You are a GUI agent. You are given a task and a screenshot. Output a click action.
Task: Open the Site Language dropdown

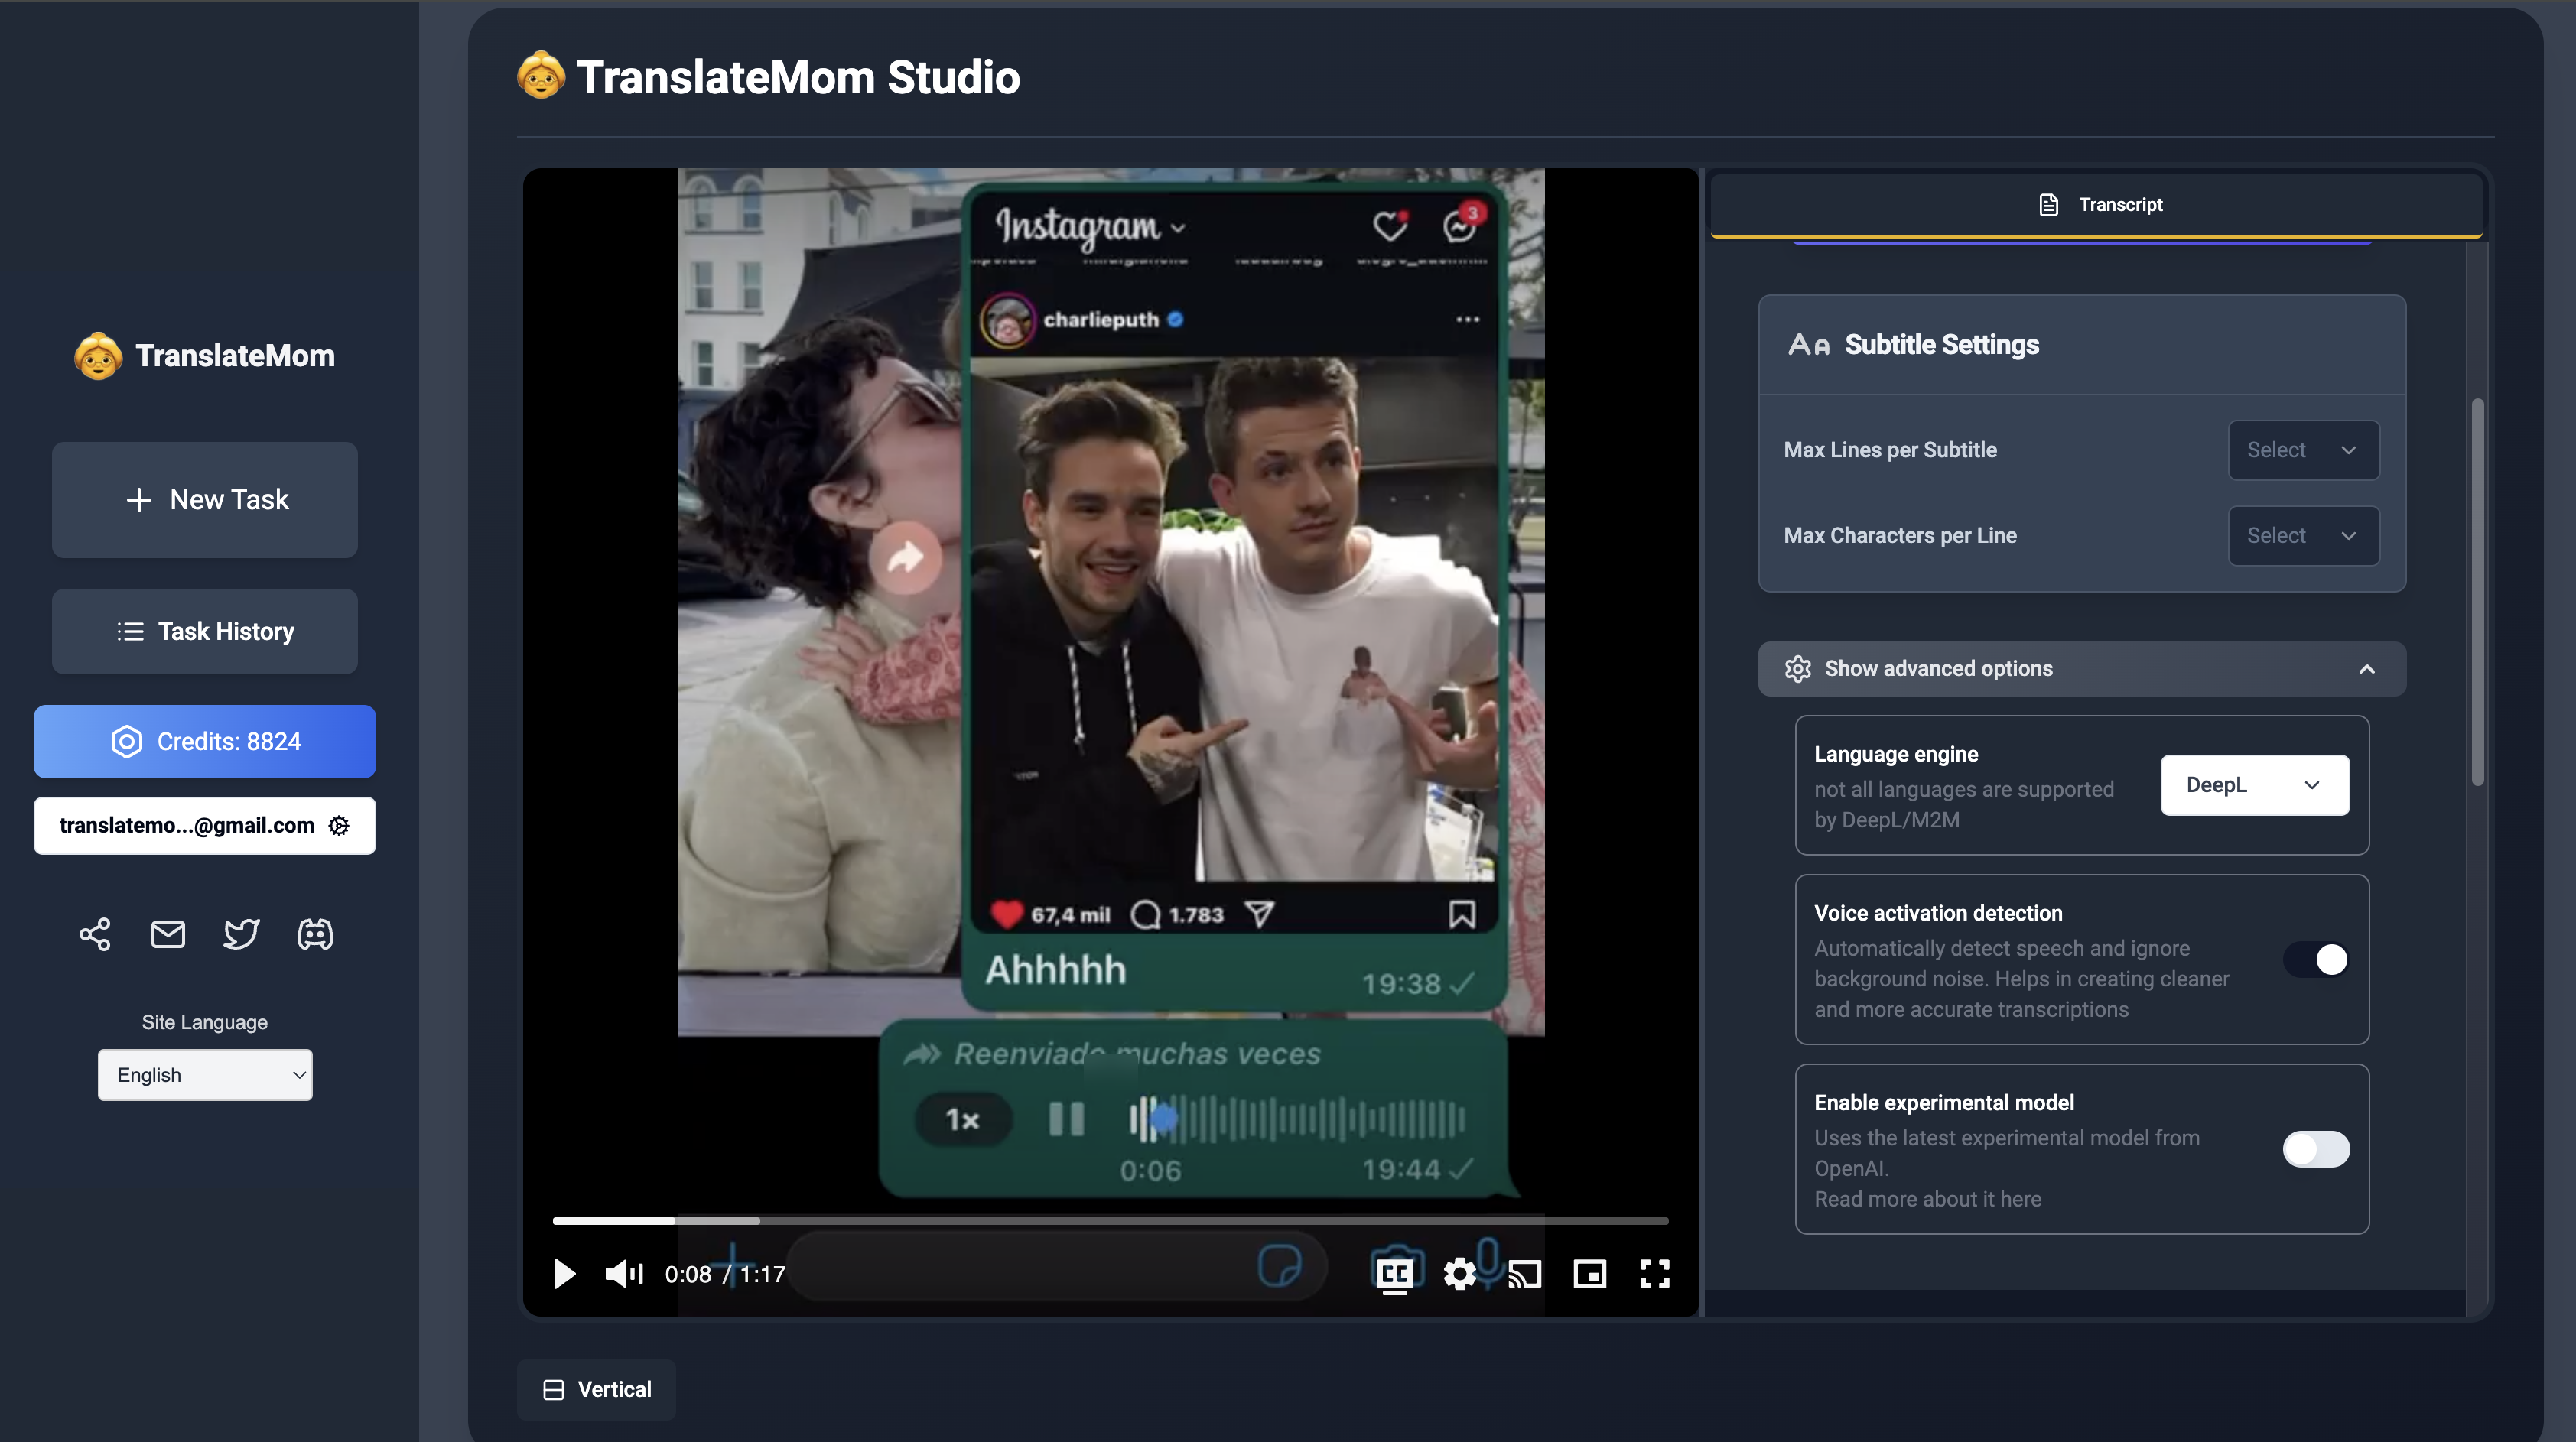(205, 1075)
